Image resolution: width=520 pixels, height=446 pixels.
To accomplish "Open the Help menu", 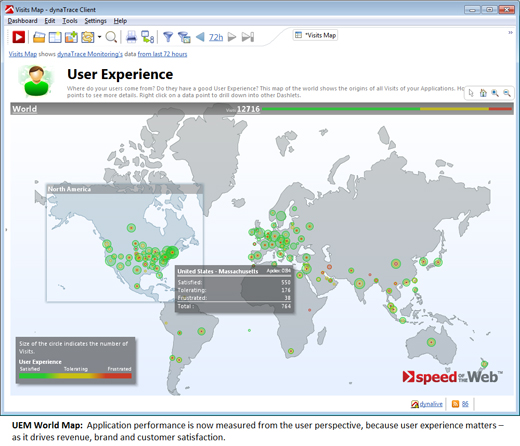I will click(x=120, y=21).
